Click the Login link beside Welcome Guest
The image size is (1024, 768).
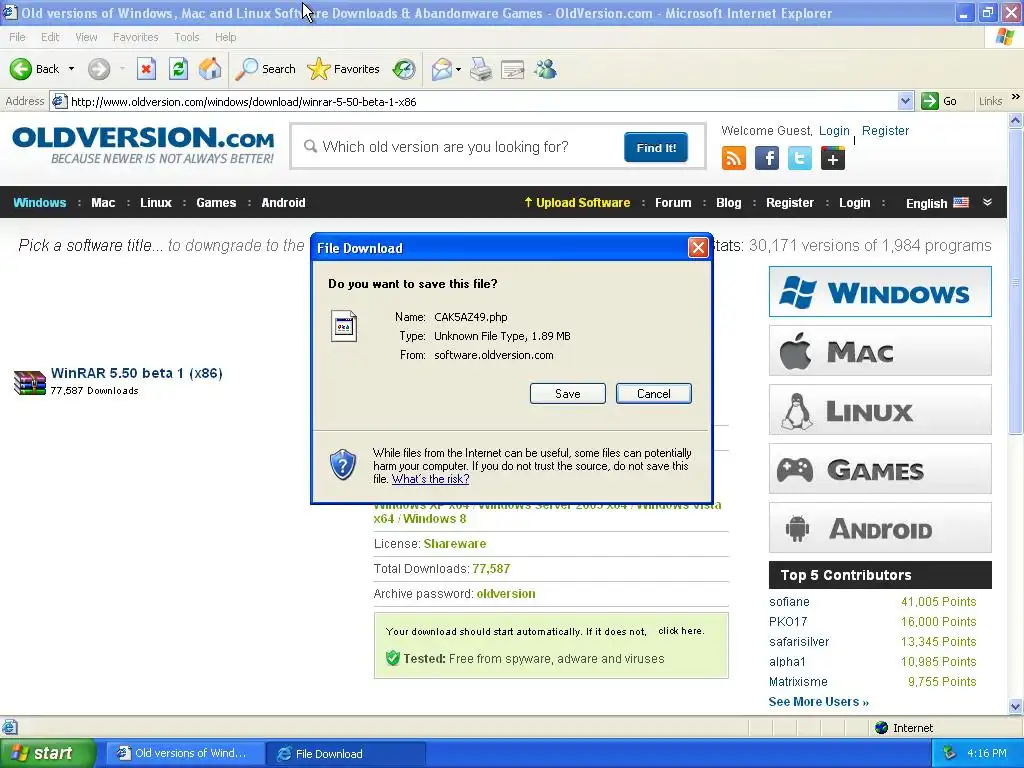[834, 131]
